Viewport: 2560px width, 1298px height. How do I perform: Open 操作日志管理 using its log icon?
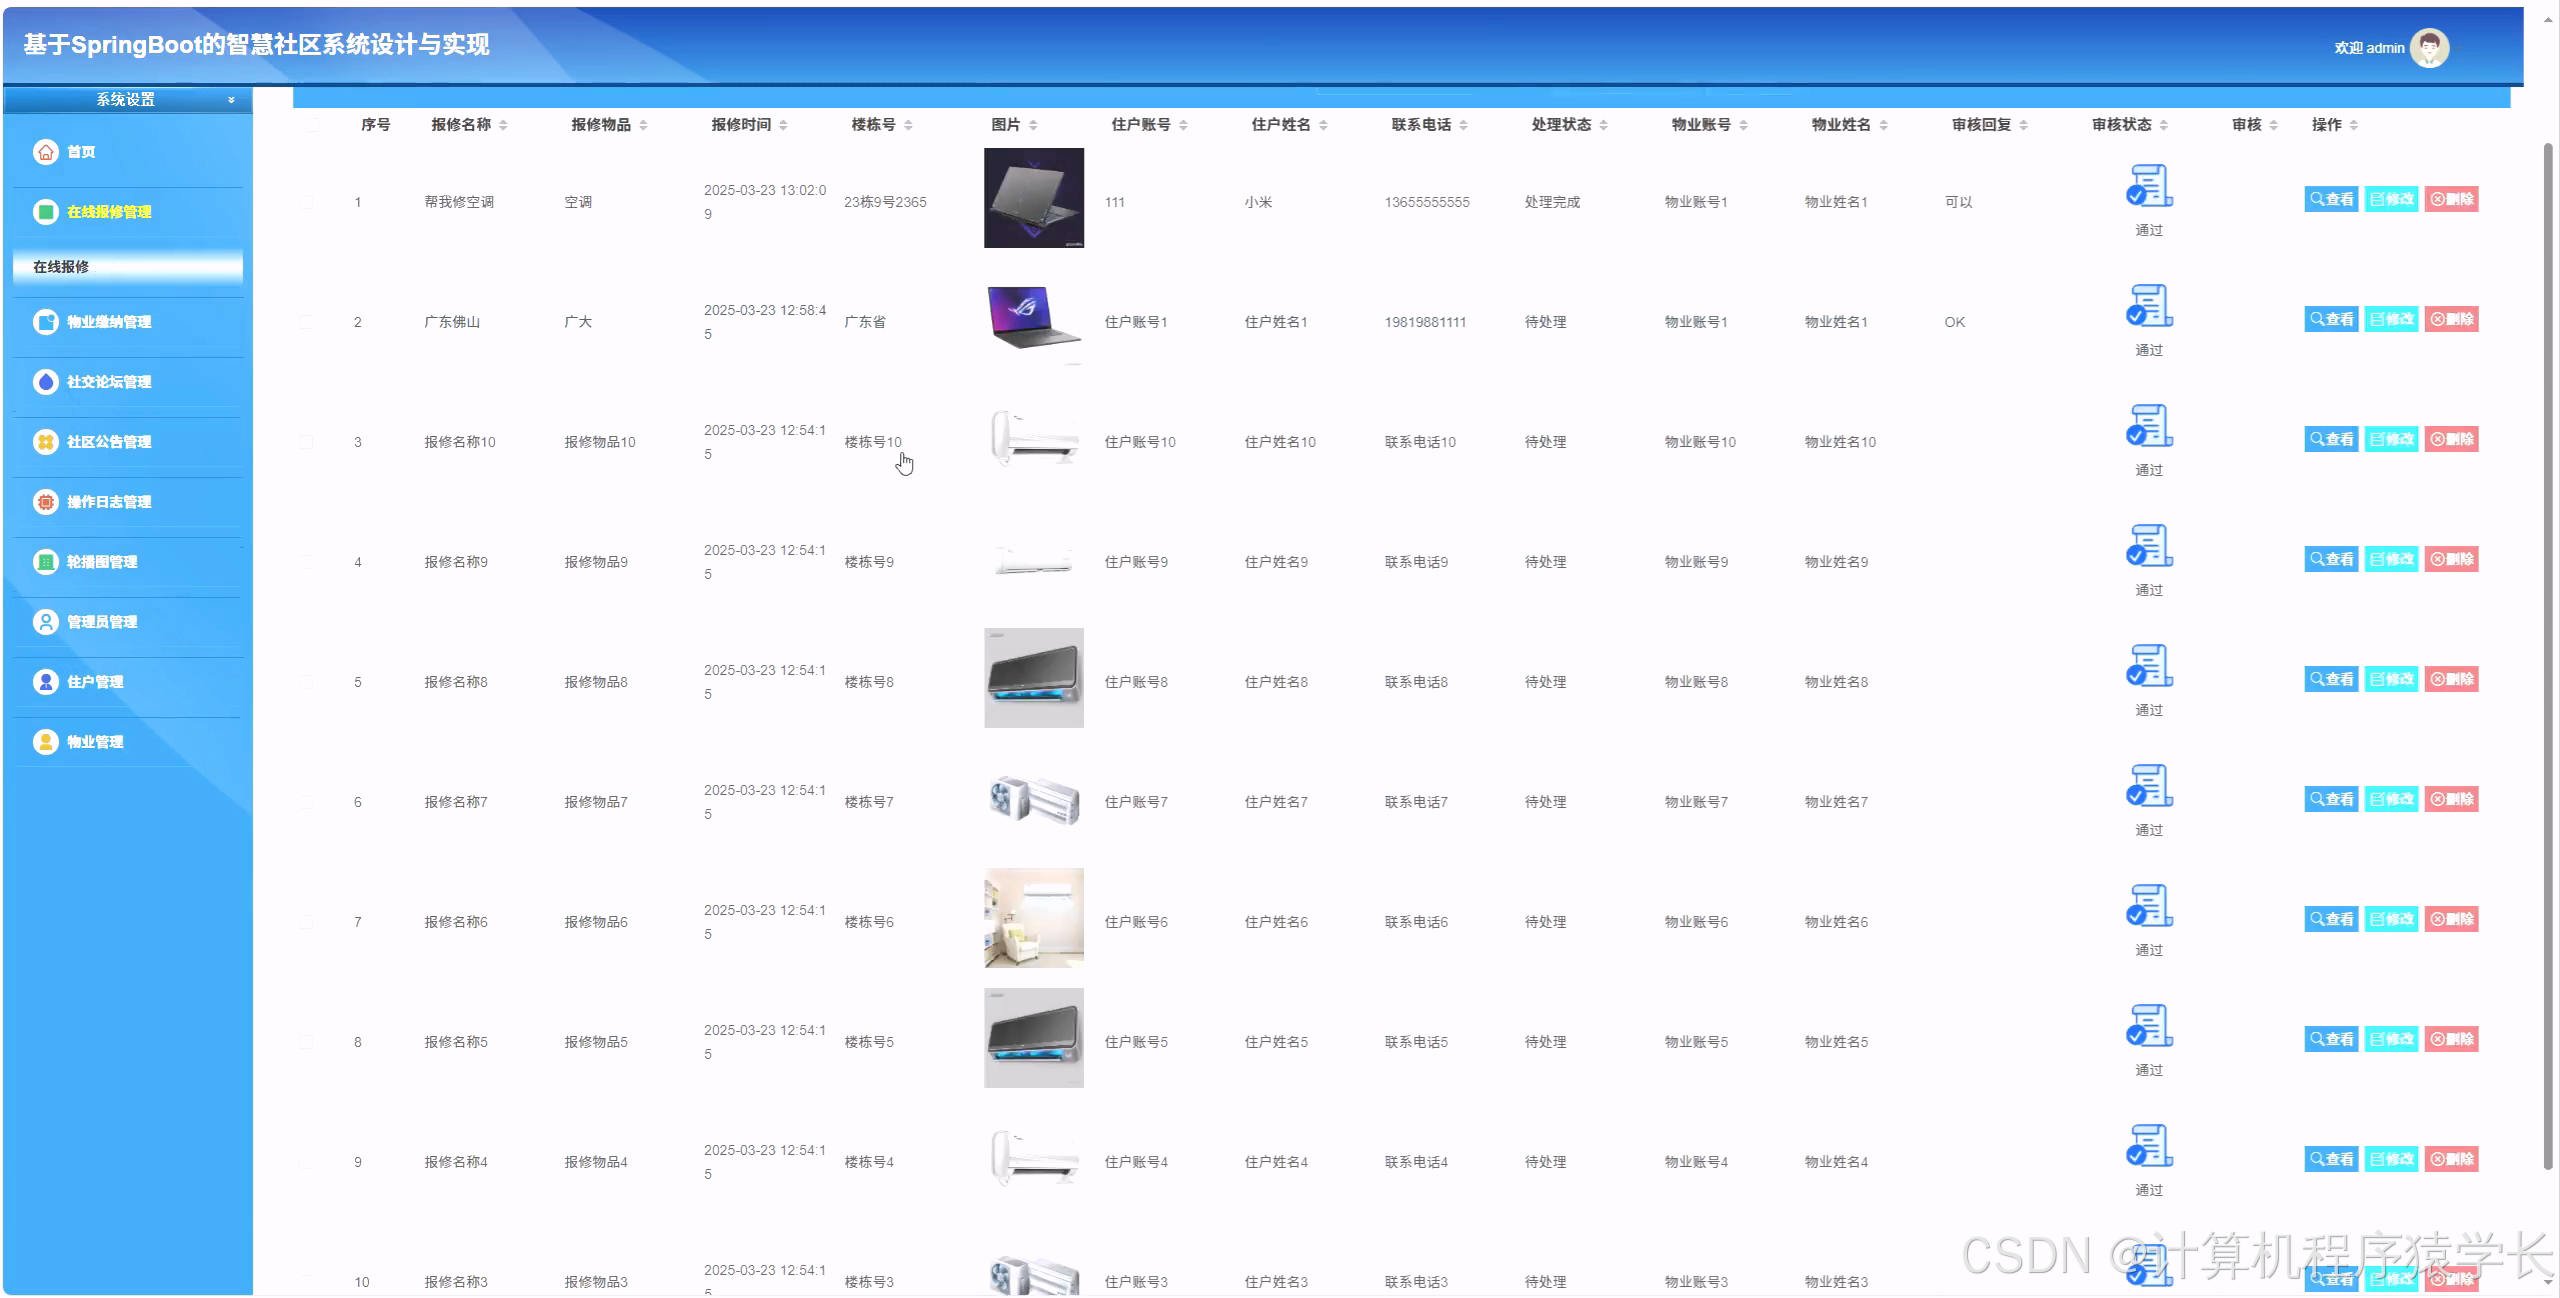coord(46,501)
